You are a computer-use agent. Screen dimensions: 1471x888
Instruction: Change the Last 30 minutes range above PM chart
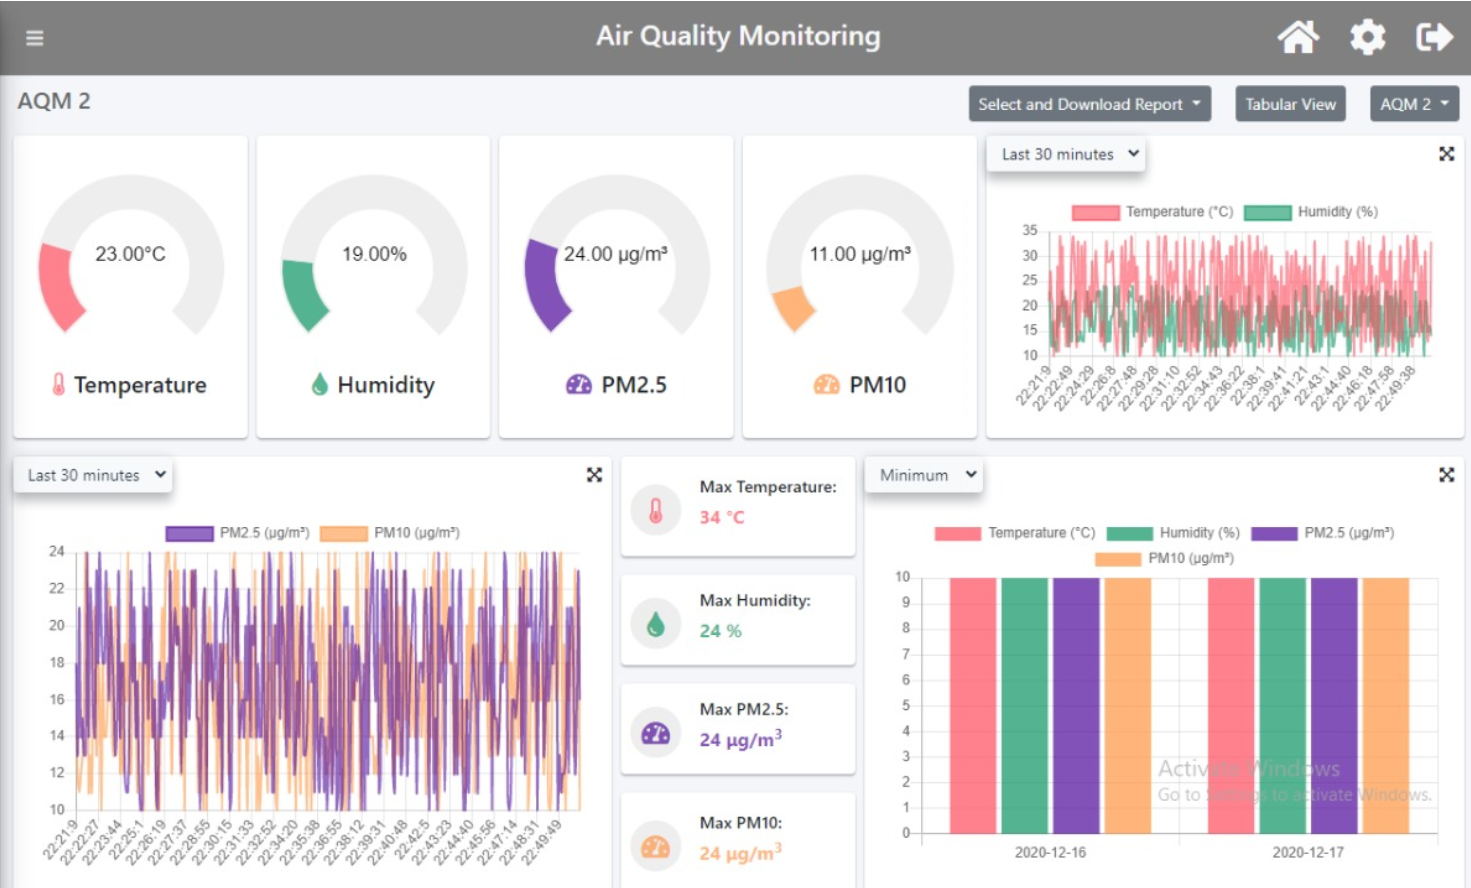pyautogui.click(x=93, y=475)
